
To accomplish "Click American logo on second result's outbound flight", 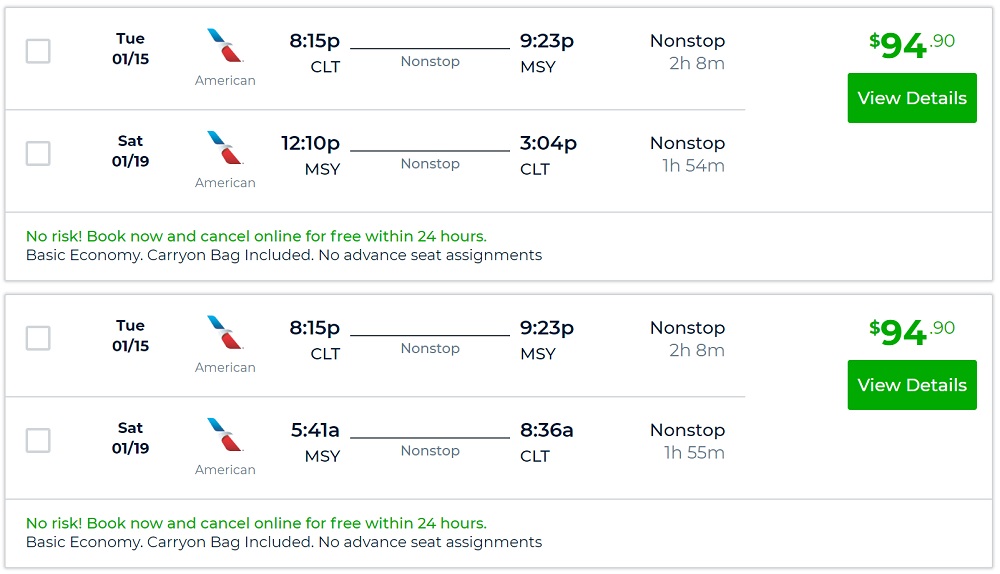I will [225, 333].
